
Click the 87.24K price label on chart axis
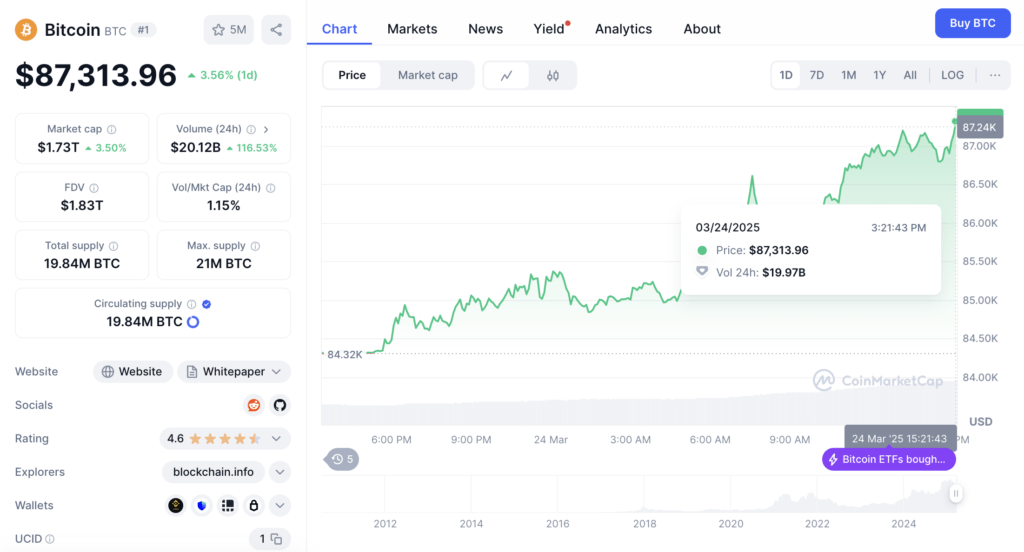tap(979, 127)
